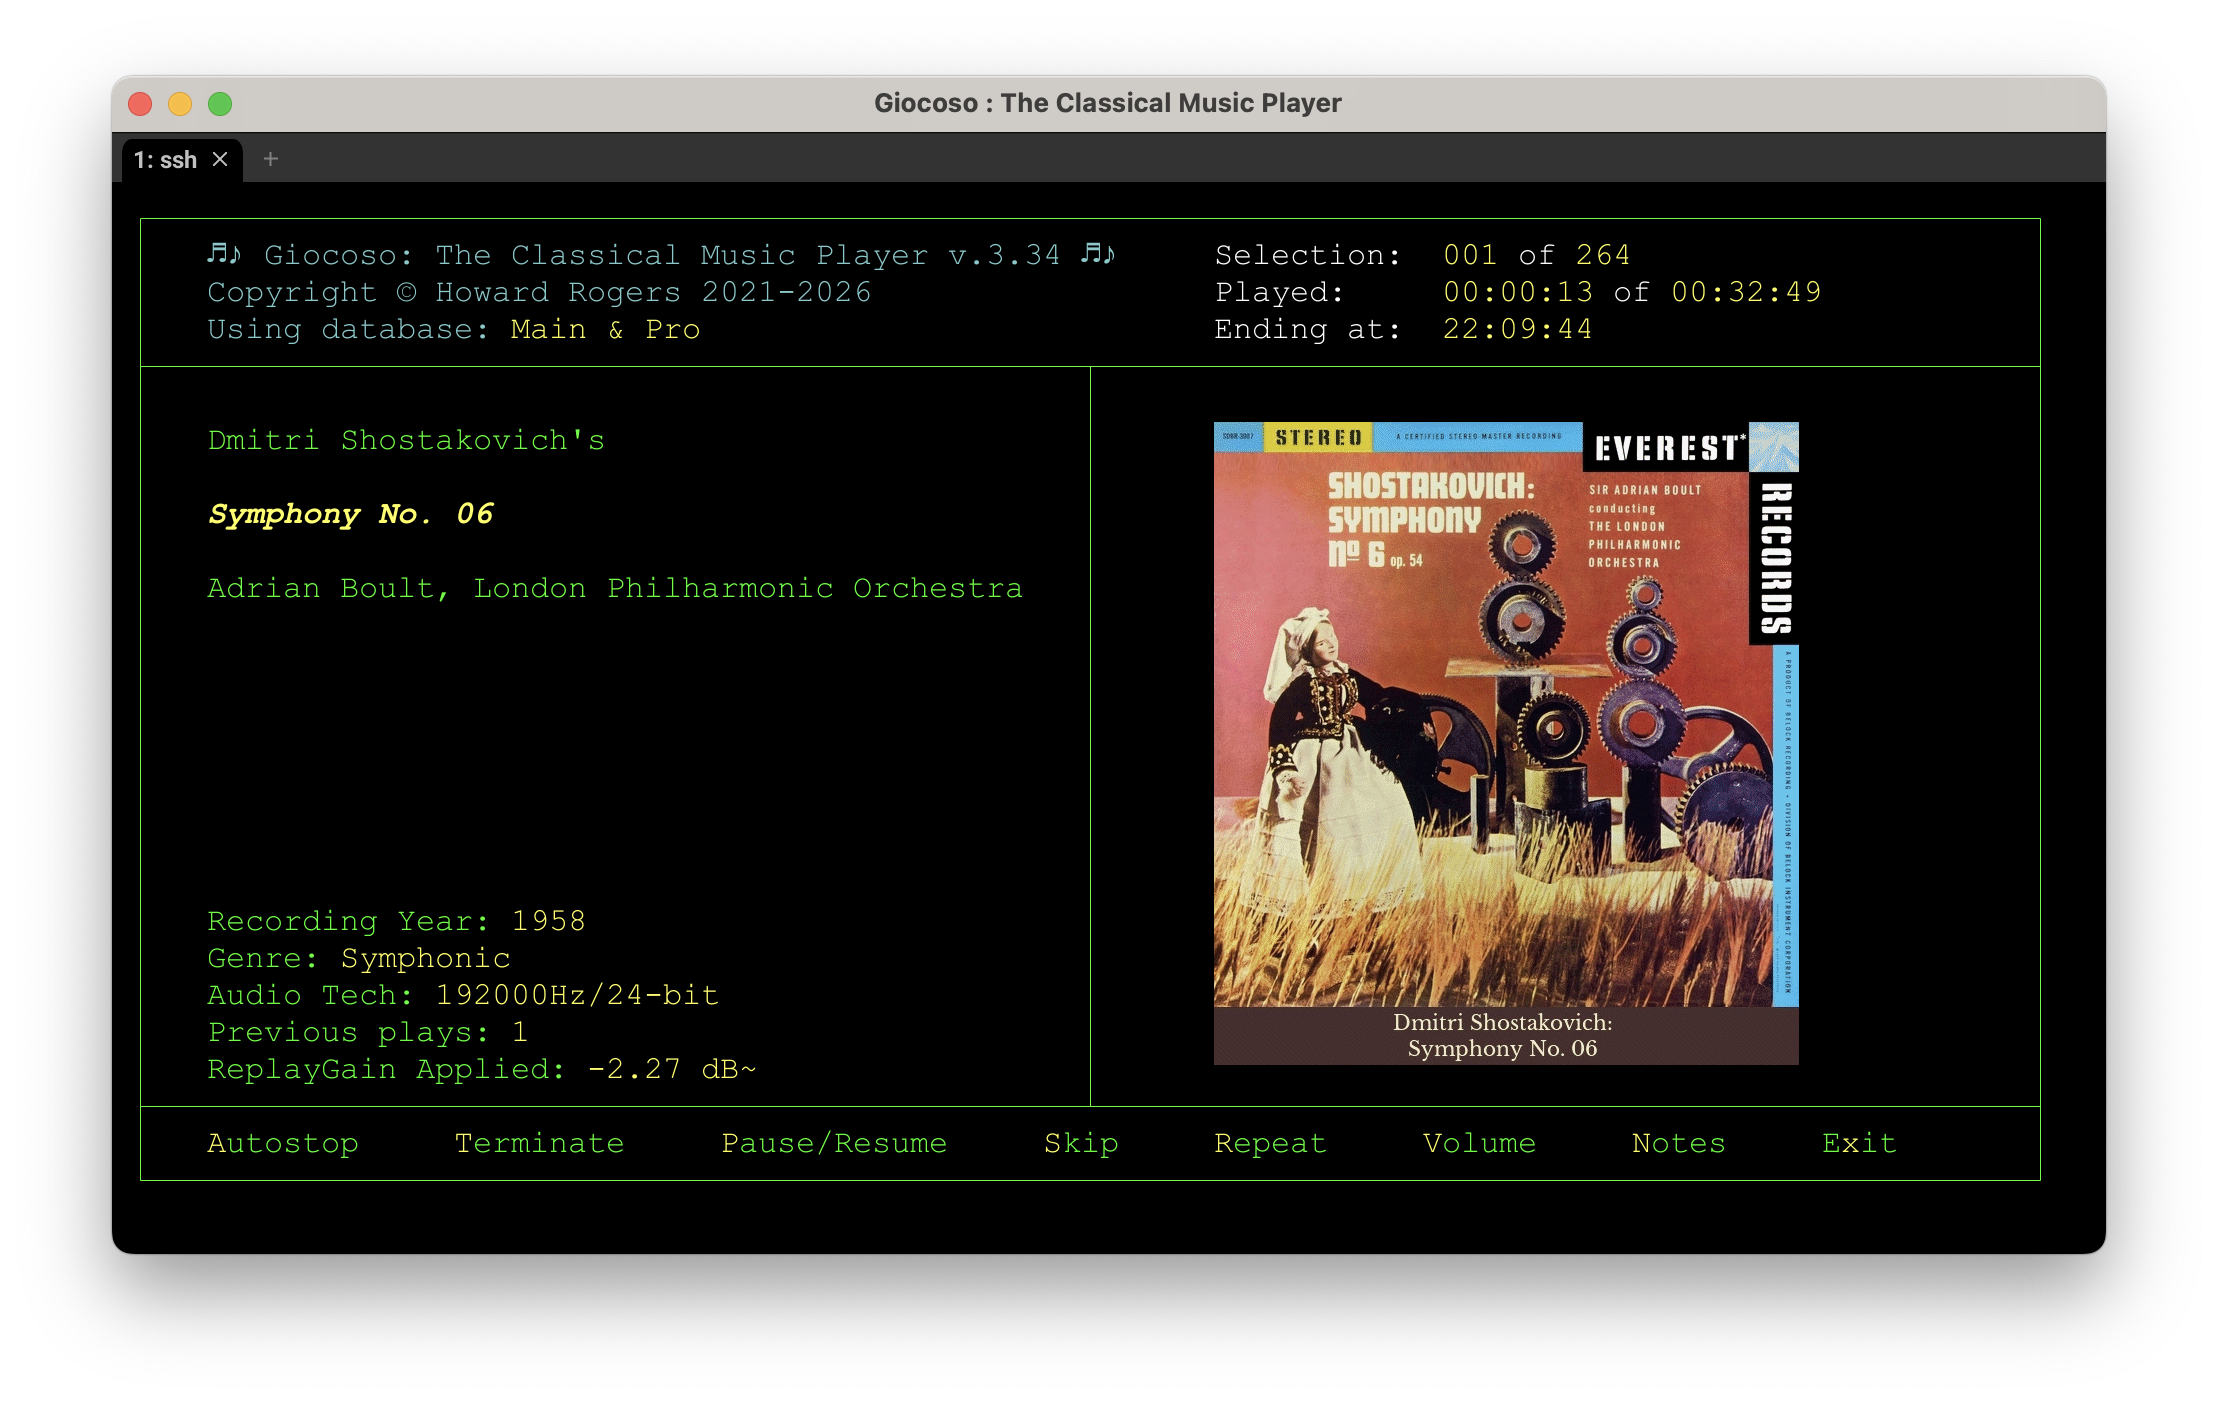This screenshot has height=1402, width=2218.
Task: Toggle Pause/Resume playback
Action: click(834, 1143)
